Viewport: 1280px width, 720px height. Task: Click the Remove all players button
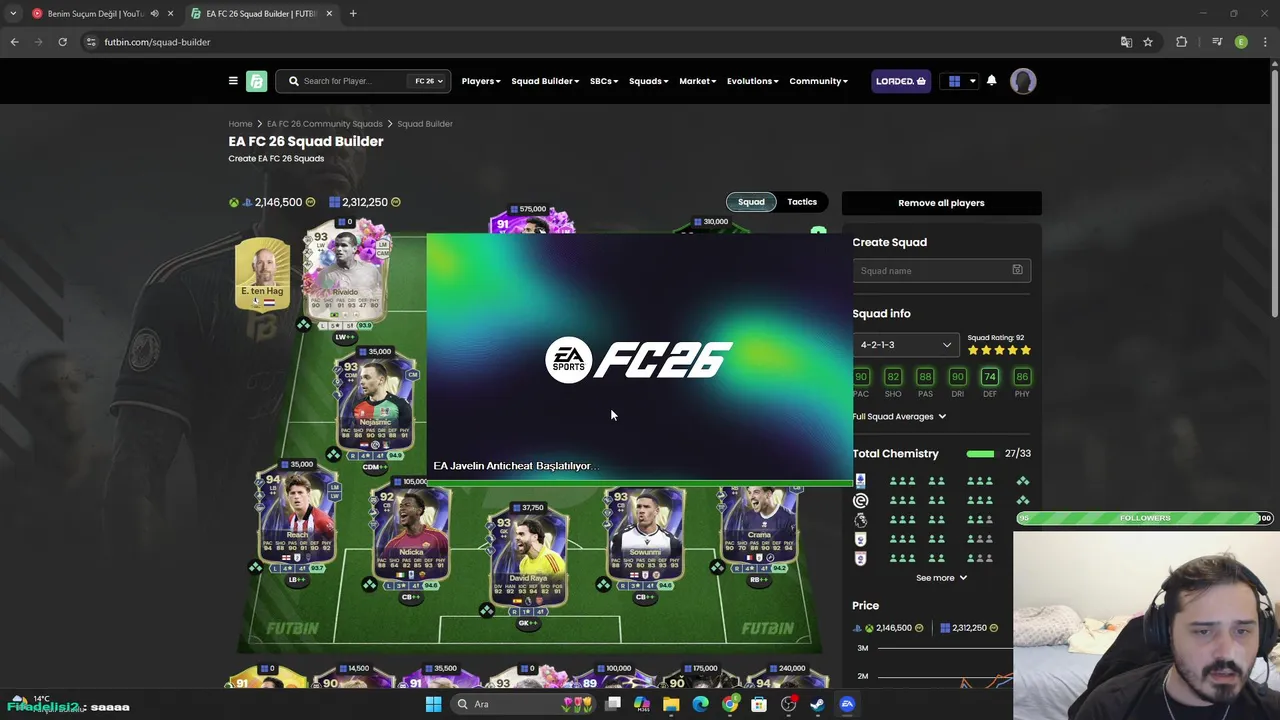click(x=941, y=203)
